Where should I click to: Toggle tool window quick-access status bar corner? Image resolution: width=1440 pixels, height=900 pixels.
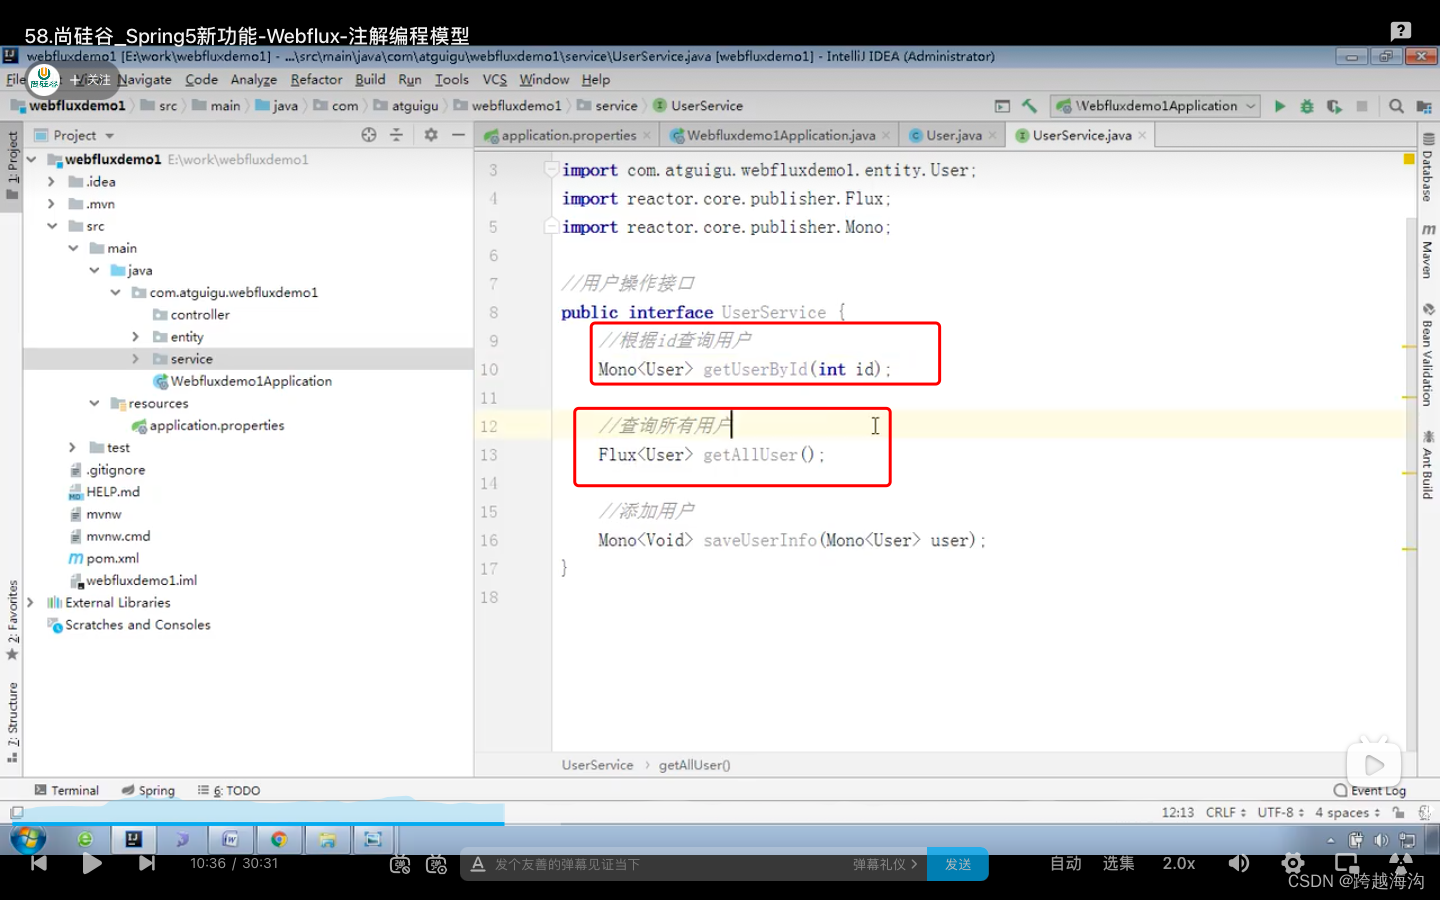[16, 812]
